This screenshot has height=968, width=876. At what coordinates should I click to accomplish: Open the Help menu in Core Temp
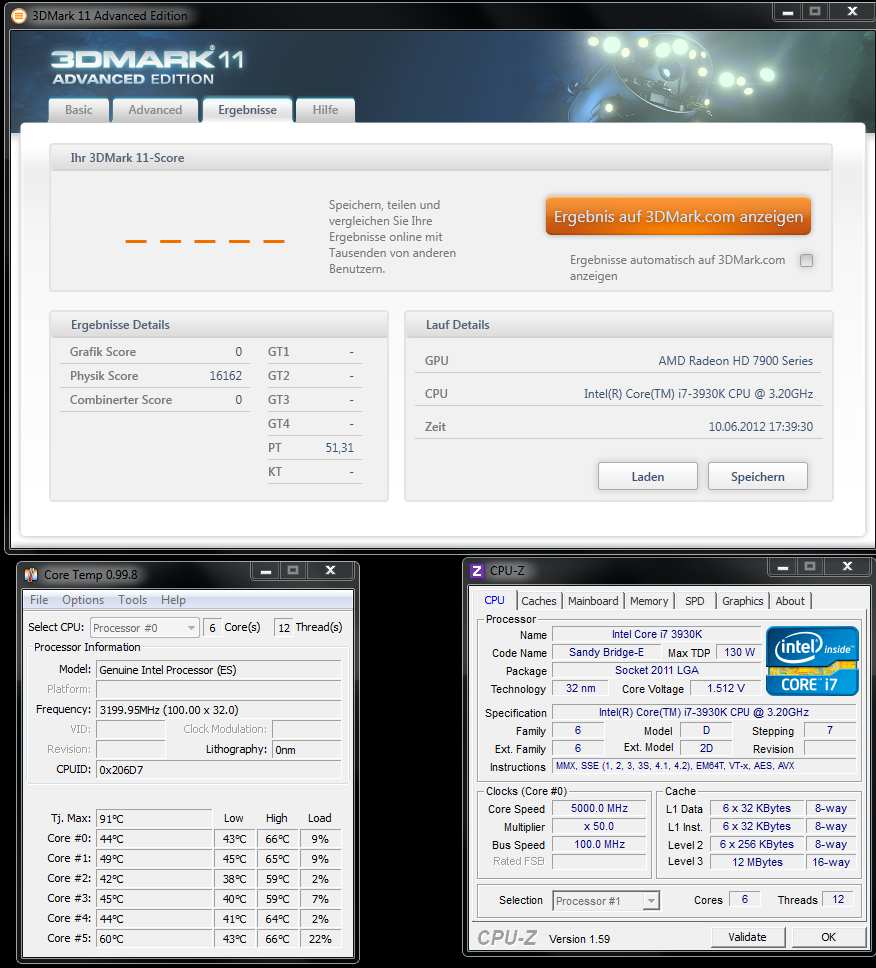point(173,600)
